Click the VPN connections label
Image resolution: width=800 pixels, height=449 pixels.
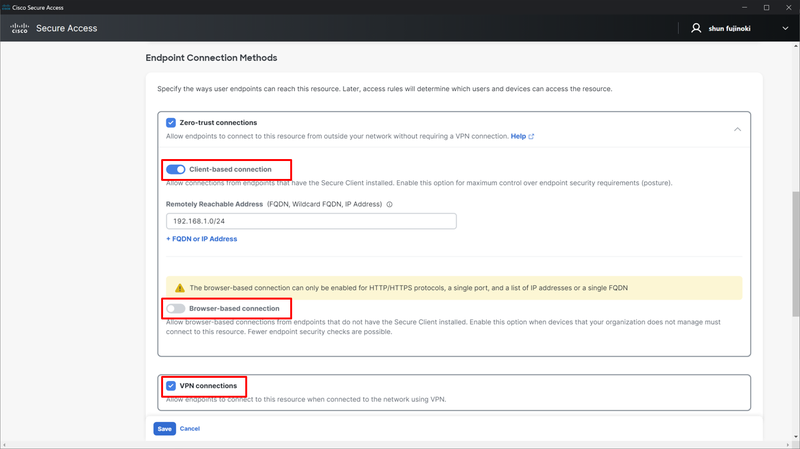point(208,386)
